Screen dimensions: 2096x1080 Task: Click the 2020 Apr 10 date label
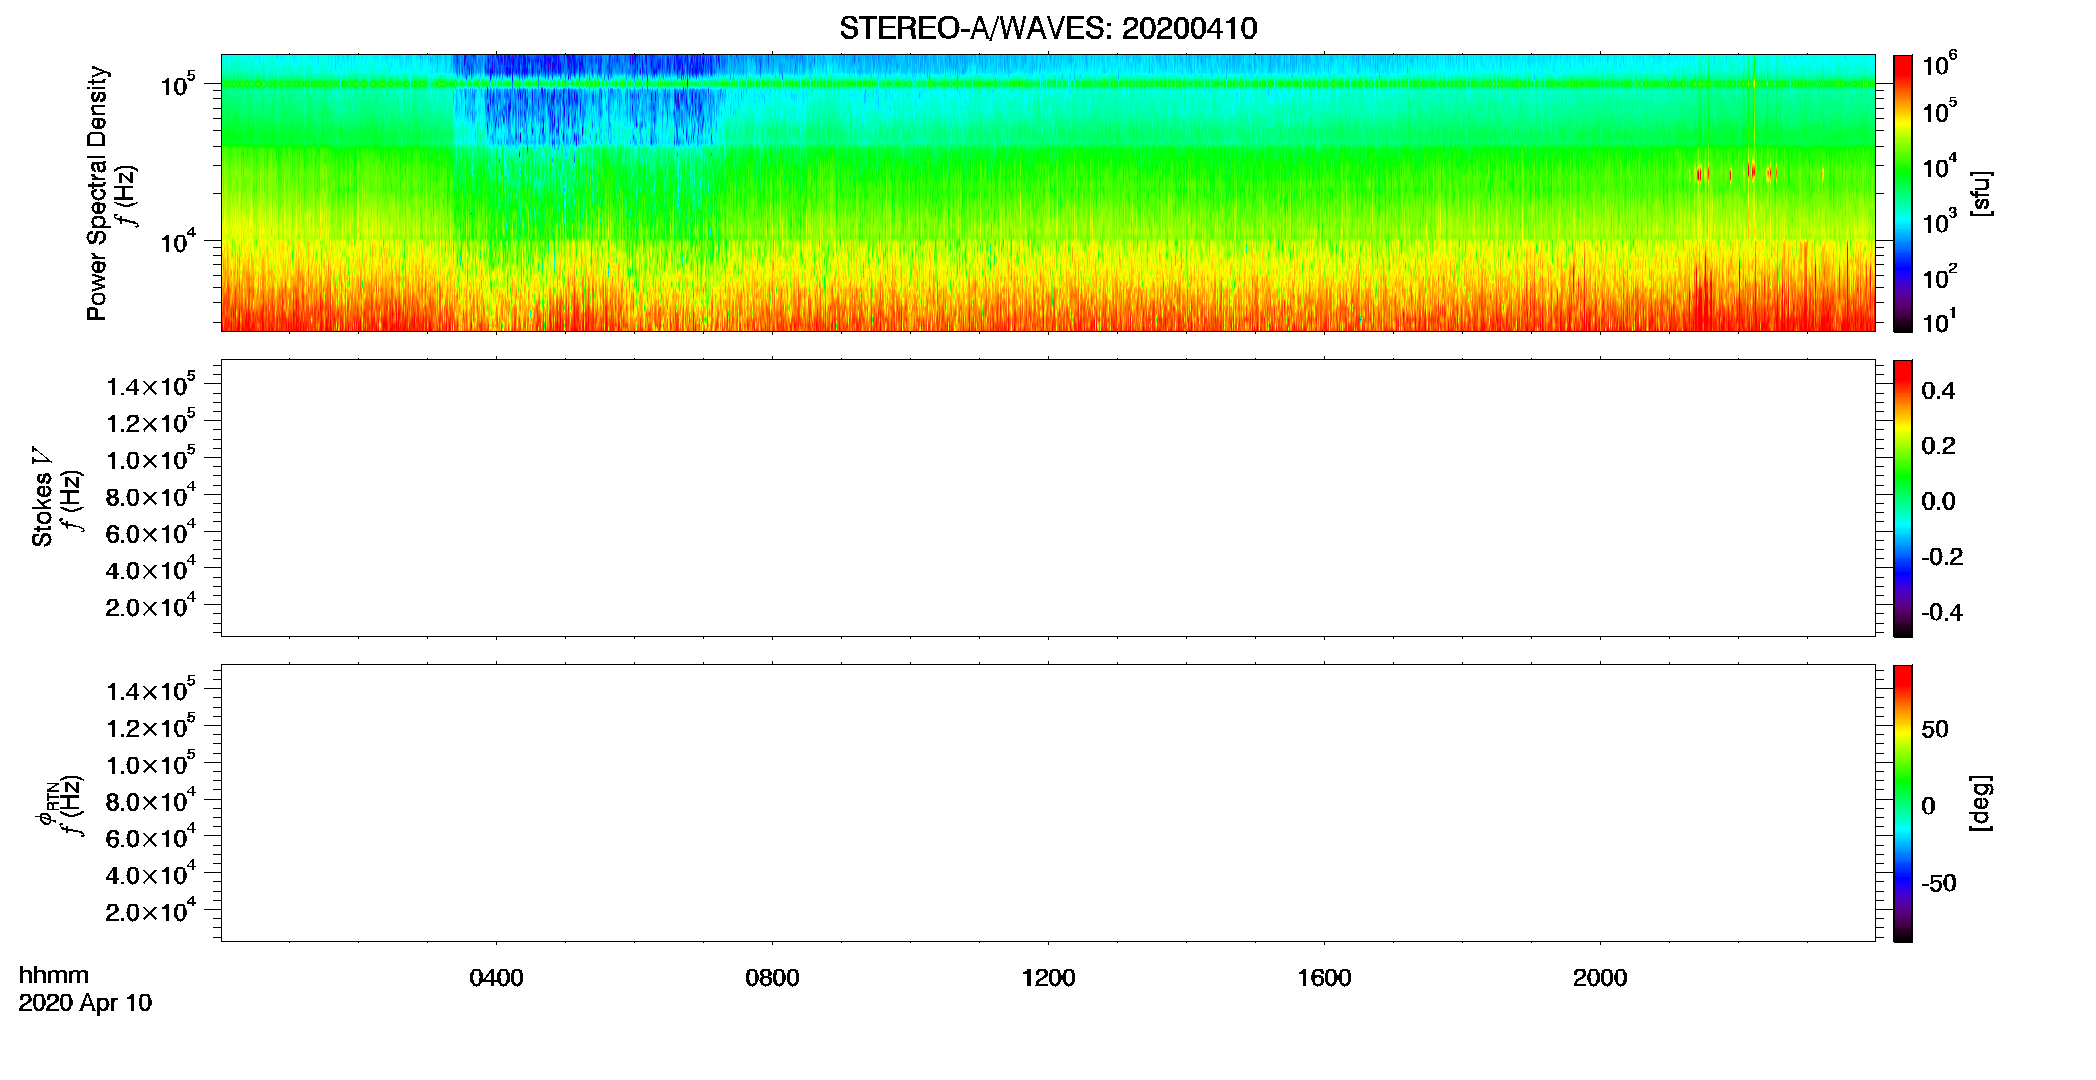[85, 1003]
